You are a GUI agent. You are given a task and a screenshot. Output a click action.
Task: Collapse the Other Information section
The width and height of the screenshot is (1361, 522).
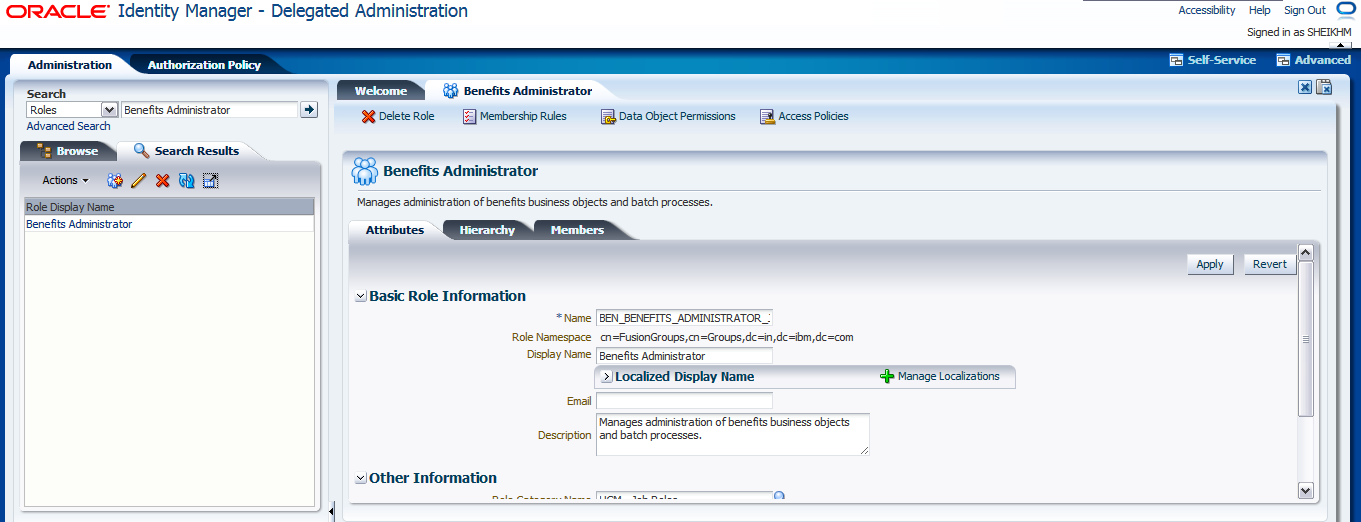pos(361,478)
